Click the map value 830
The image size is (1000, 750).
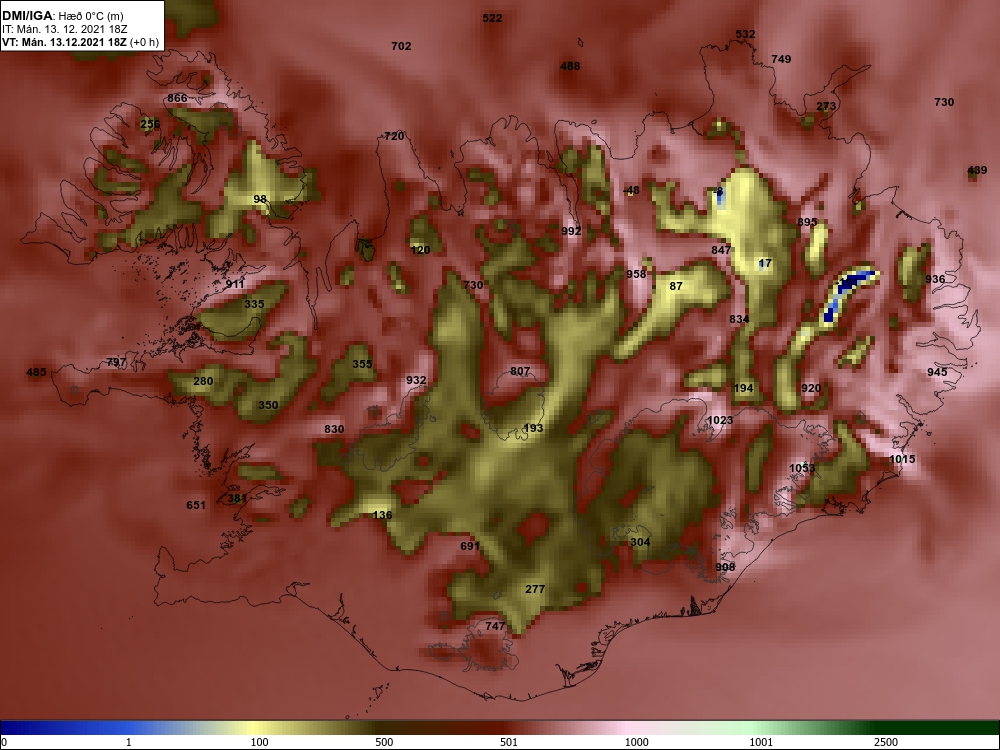[334, 430]
